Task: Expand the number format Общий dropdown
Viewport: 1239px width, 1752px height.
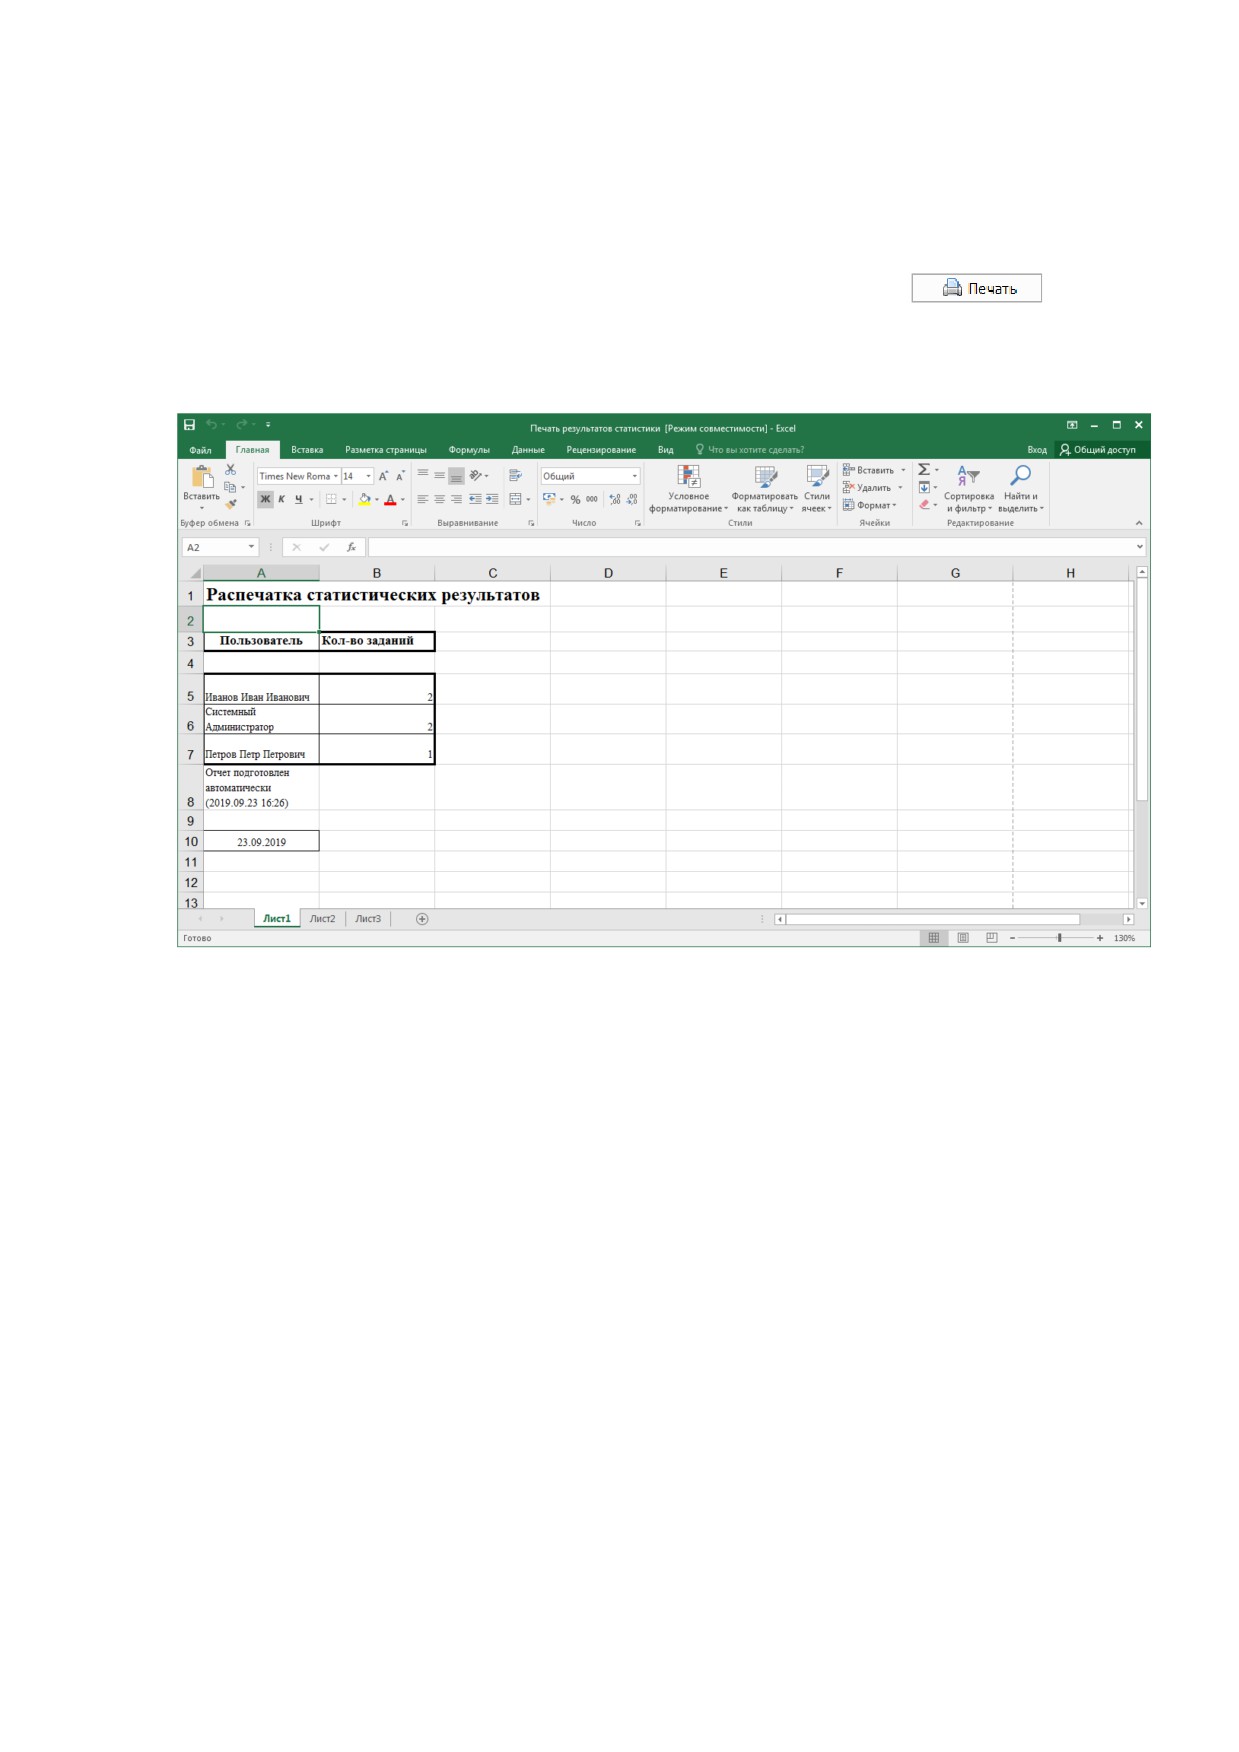Action: pos(634,476)
